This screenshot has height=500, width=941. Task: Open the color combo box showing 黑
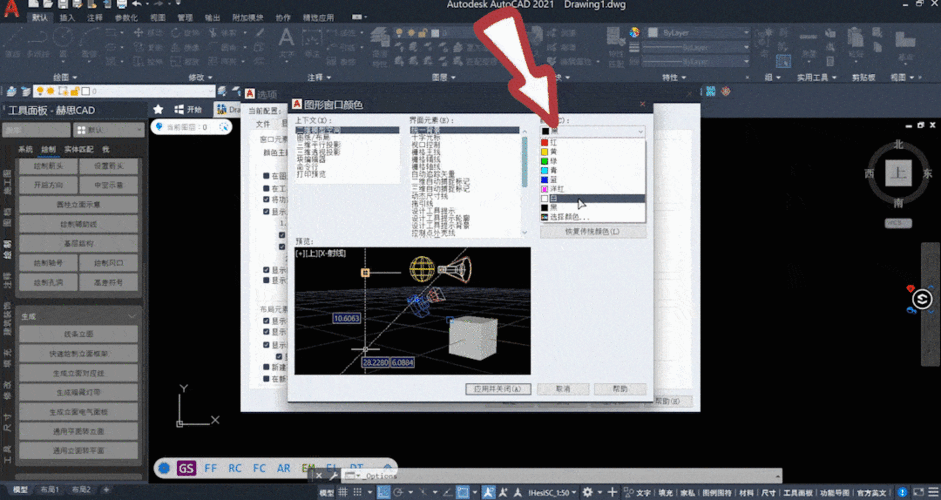coord(592,131)
